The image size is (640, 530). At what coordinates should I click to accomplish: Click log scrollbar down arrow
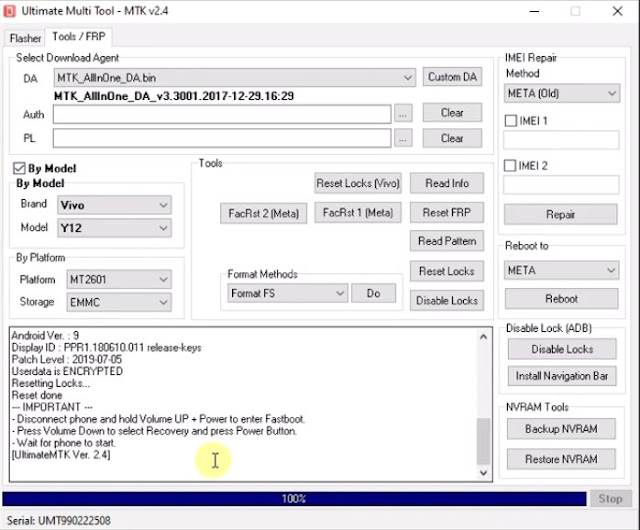(x=484, y=473)
